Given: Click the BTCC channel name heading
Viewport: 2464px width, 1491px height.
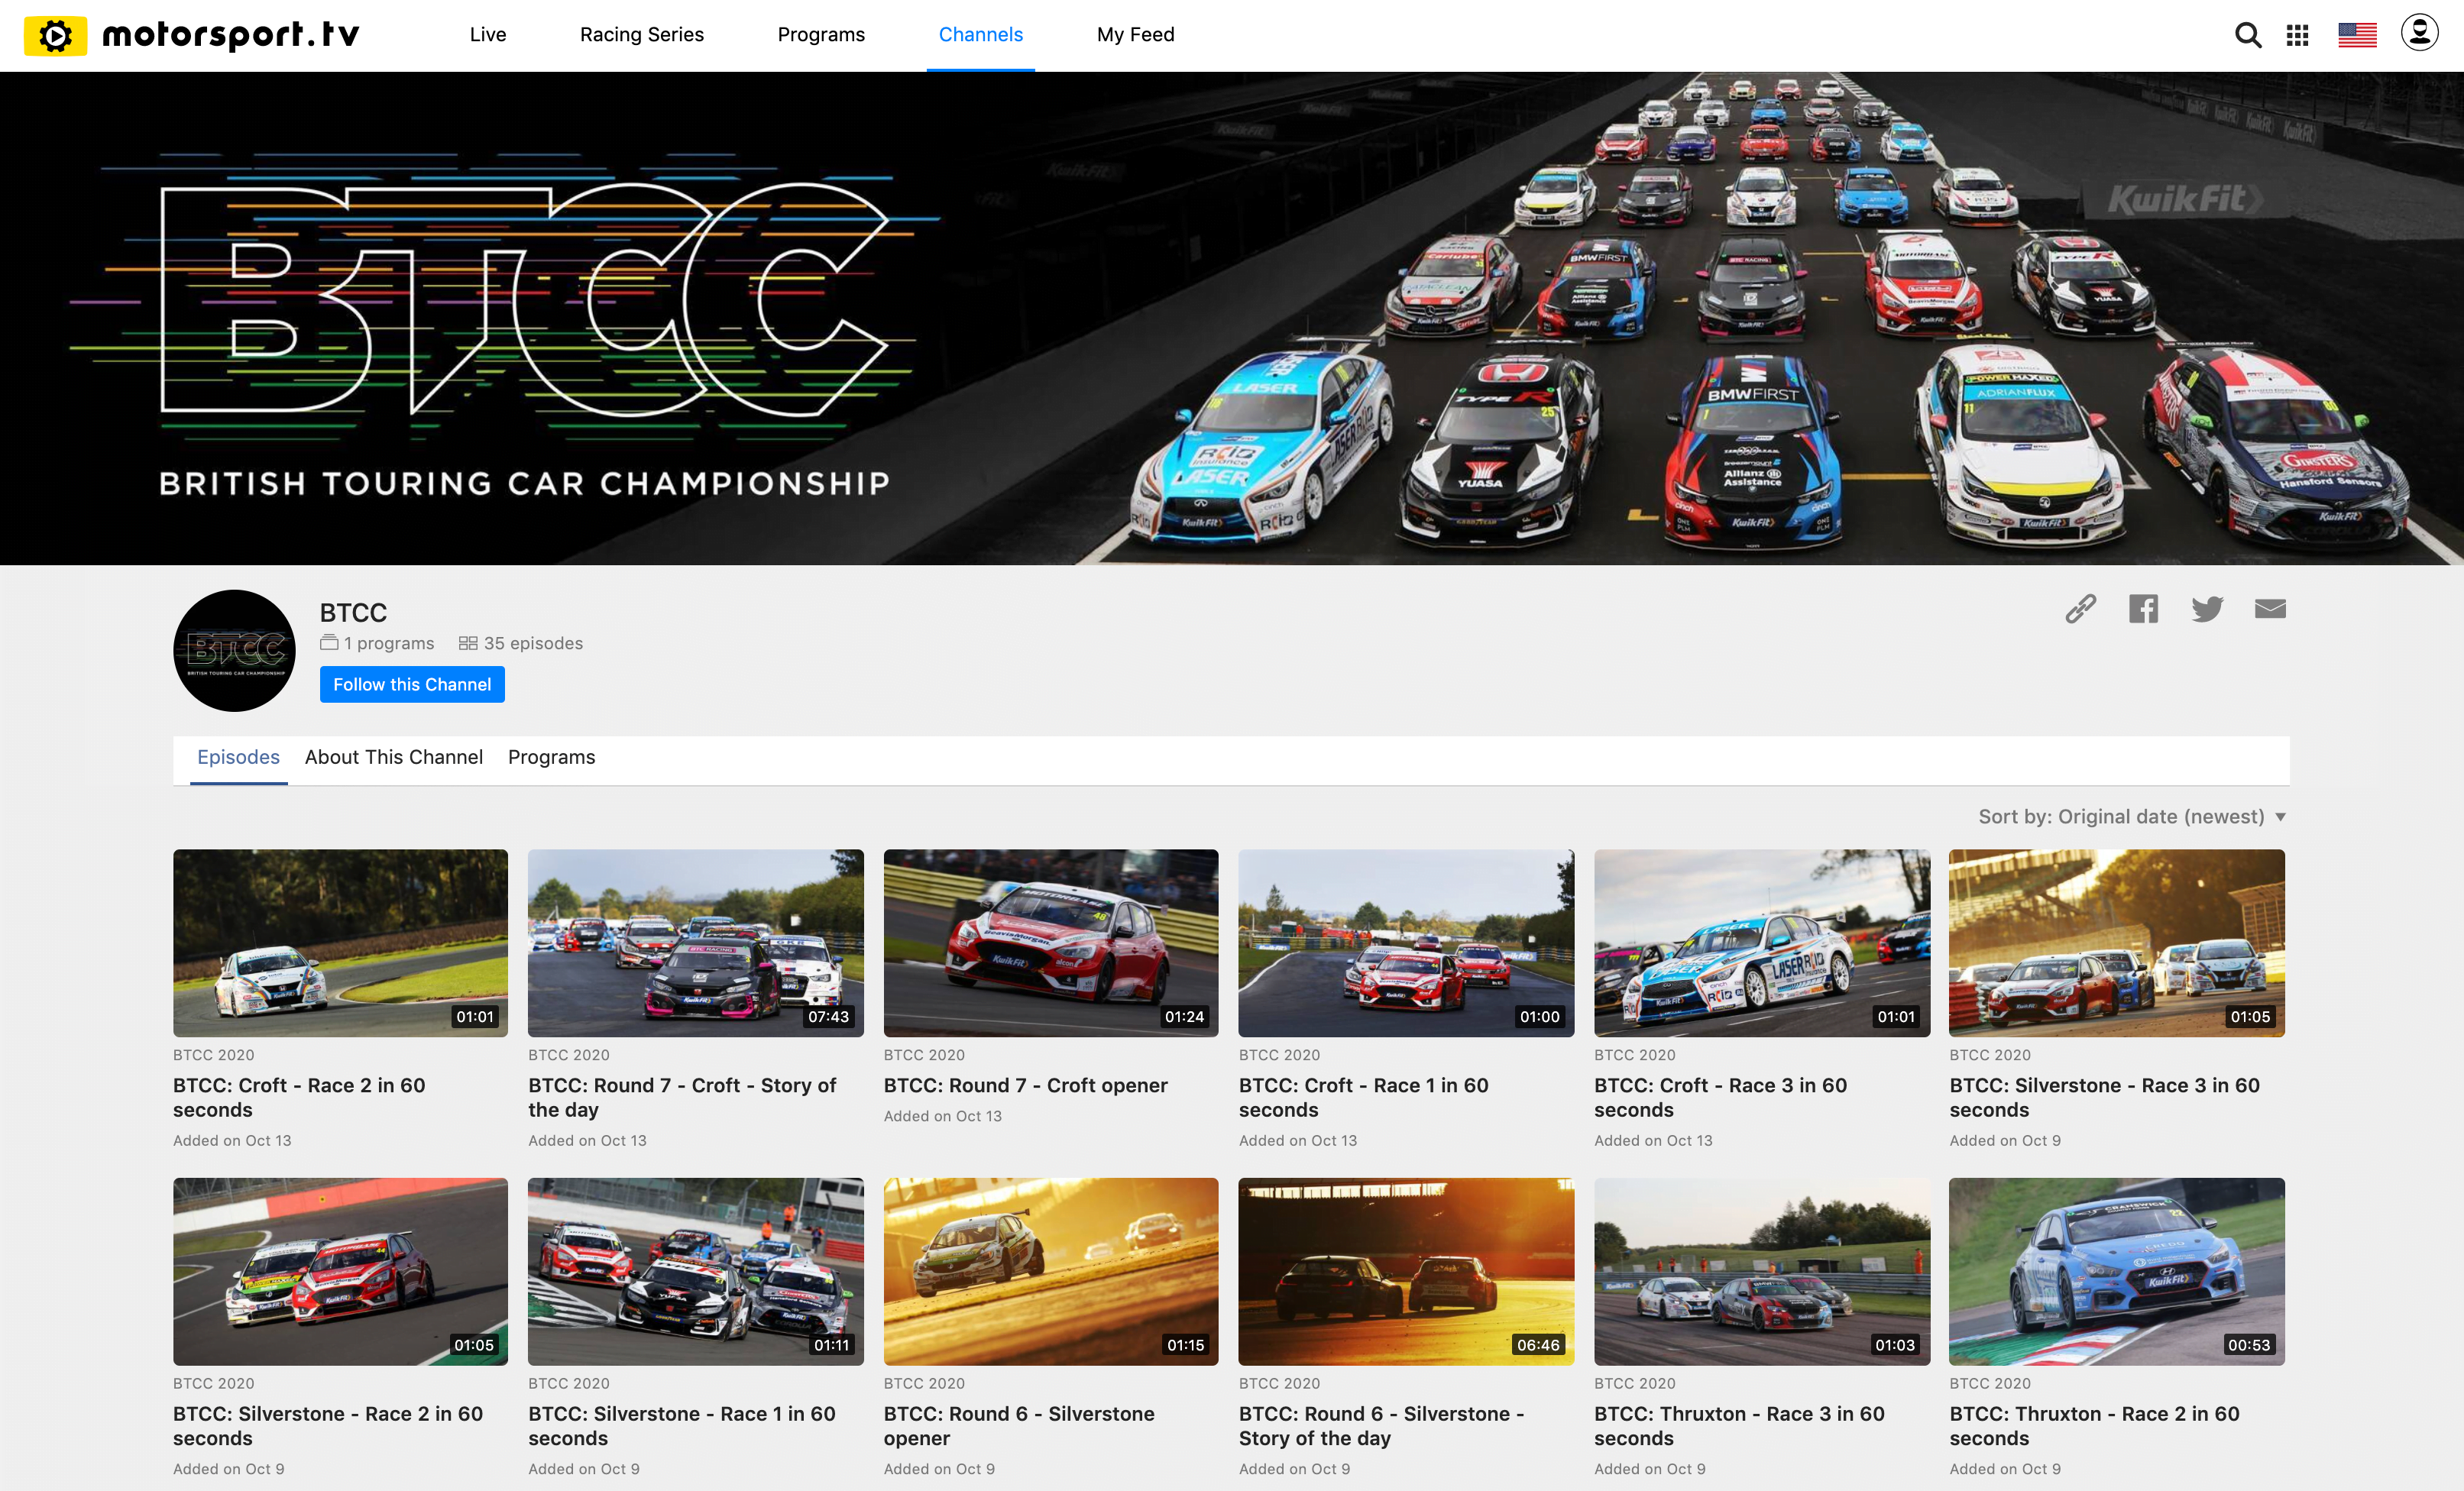Looking at the screenshot, I should tap(353, 612).
